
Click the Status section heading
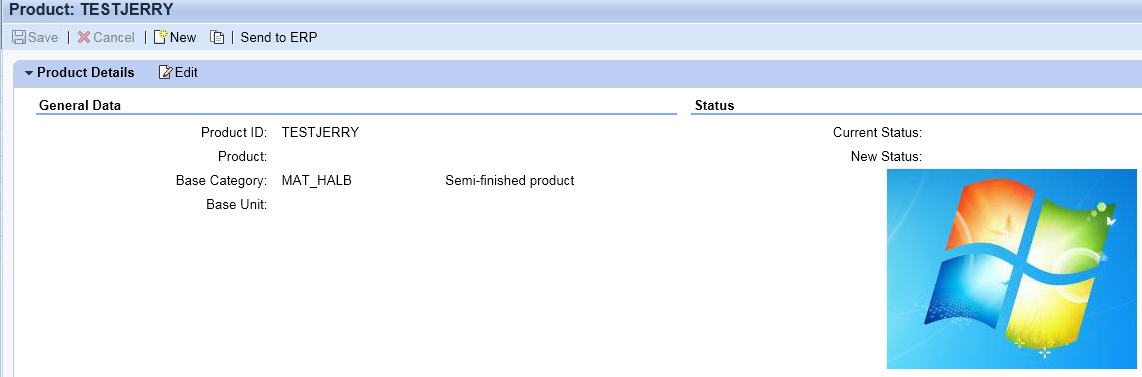pyautogui.click(x=714, y=106)
